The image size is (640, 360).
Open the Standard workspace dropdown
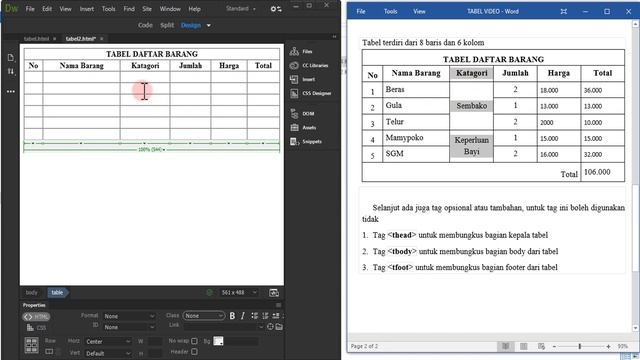pos(241,9)
